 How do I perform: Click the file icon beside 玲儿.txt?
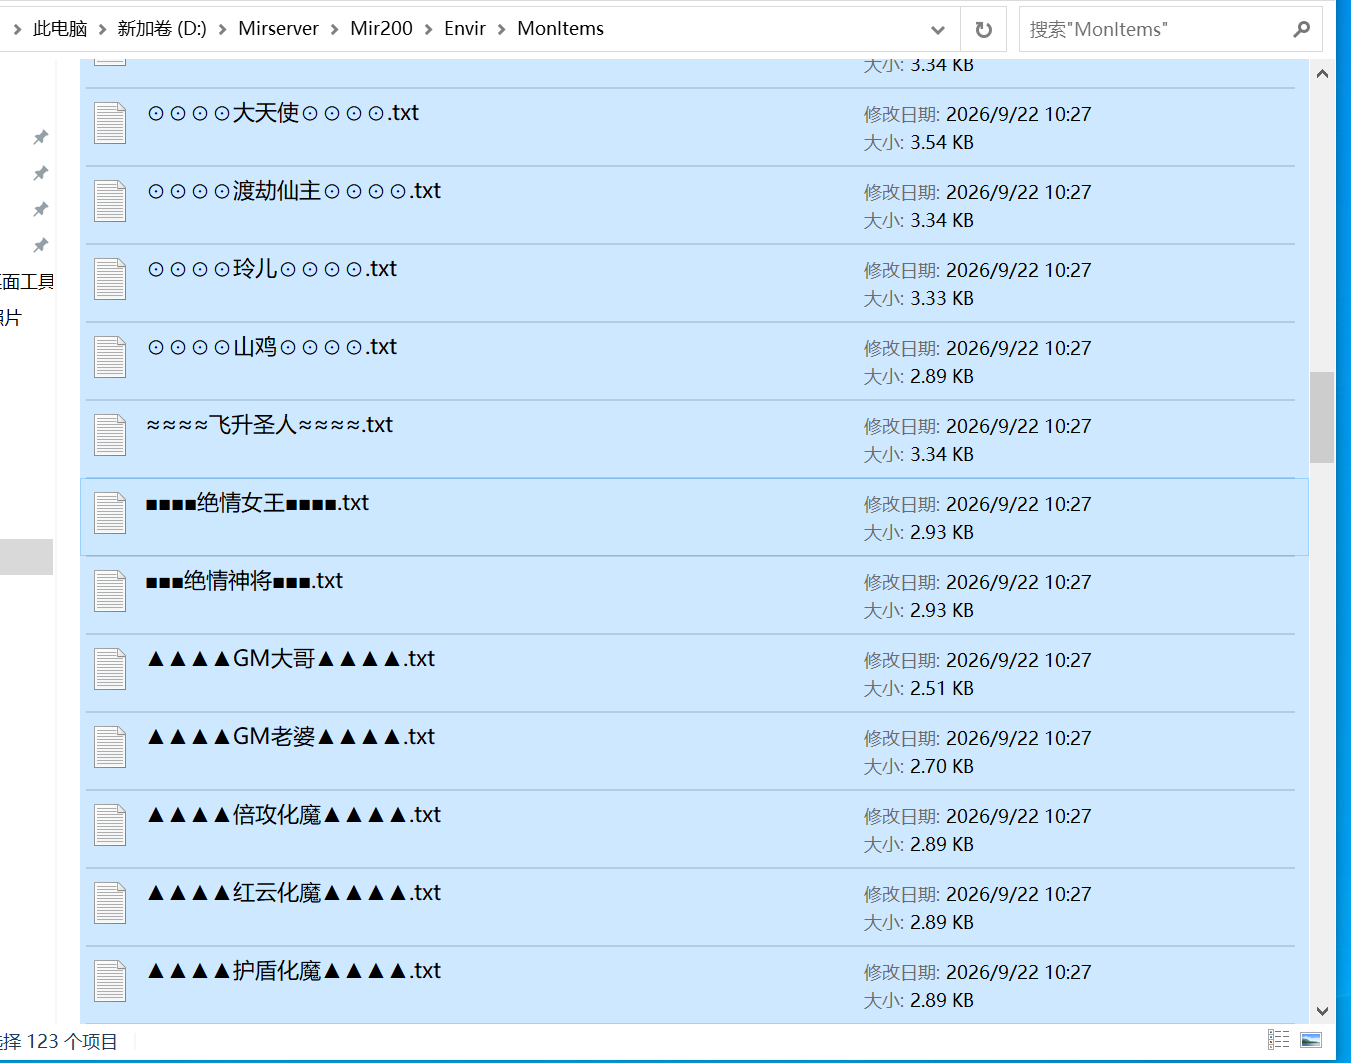point(110,279)
